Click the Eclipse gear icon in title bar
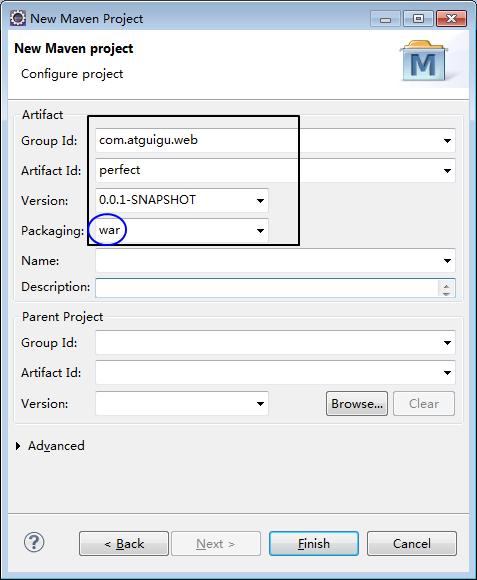Viewport: 477px width, 580px height. (x=18, y=18)
